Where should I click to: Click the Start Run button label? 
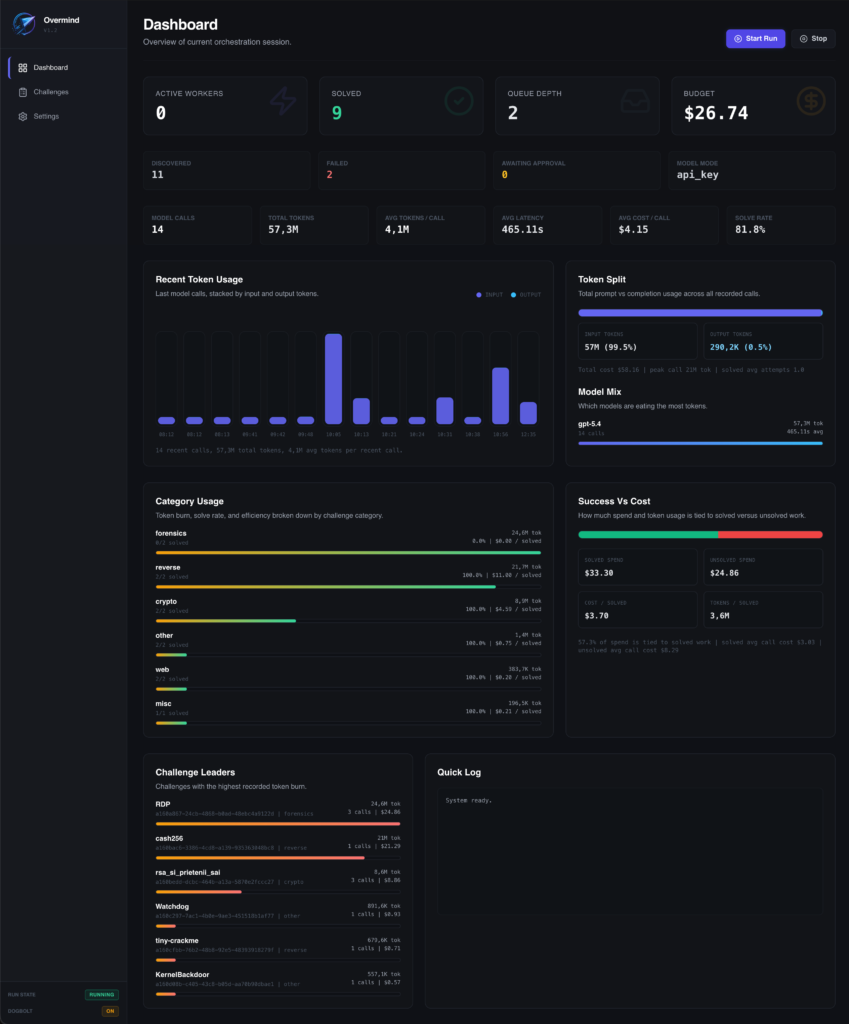tap(761, 39)
